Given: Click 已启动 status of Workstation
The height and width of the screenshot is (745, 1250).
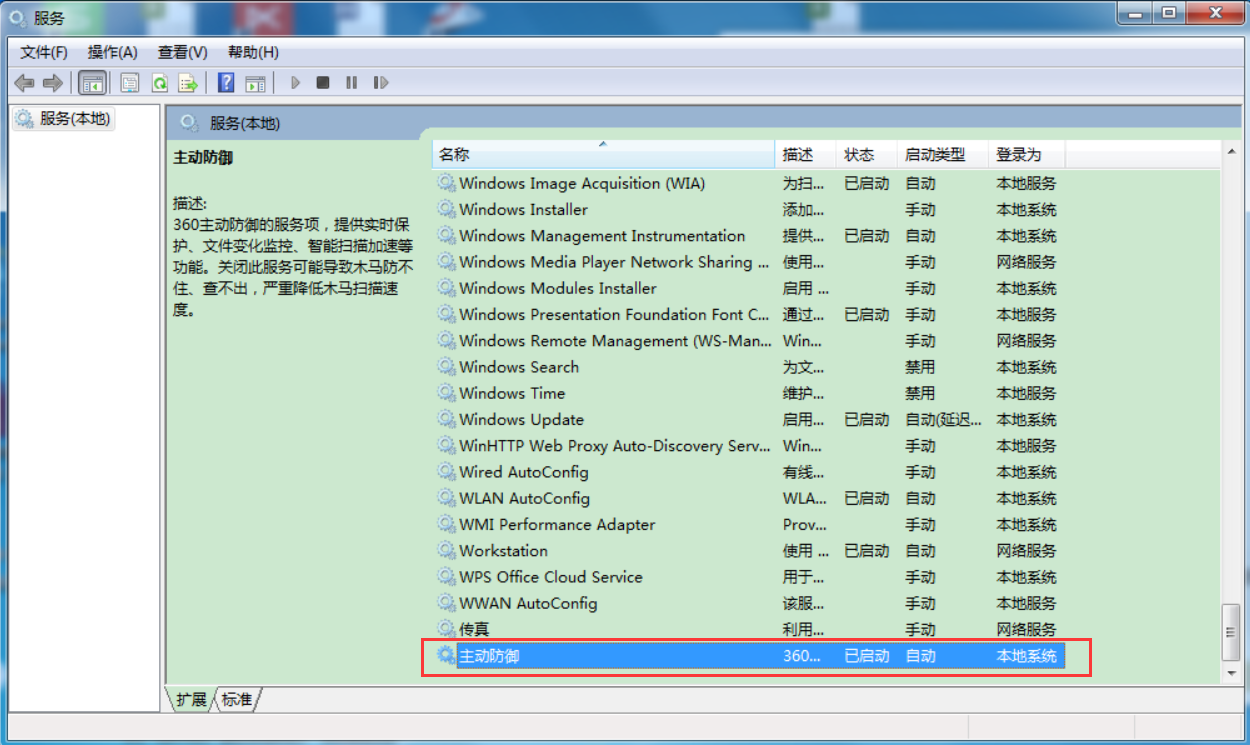Looking at the screenshot, I should click(866, 550).
